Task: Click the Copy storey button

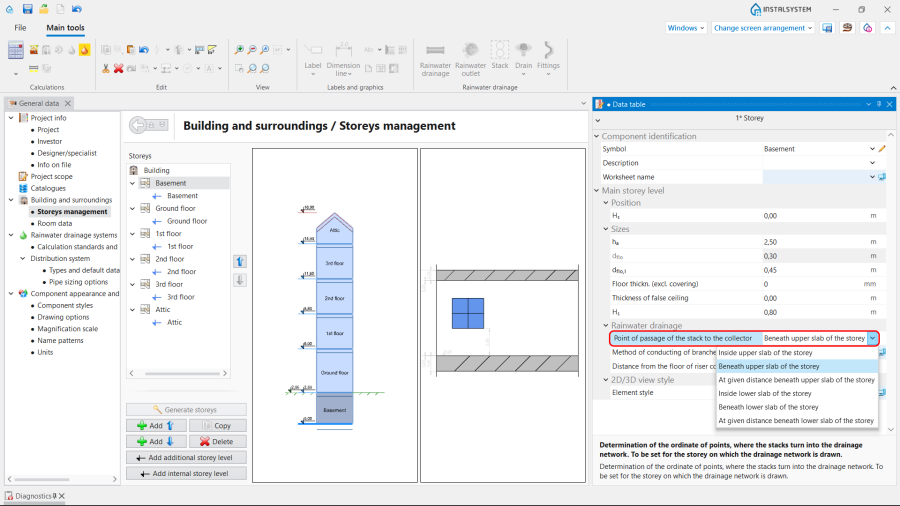Action: (x=217, y=426)
